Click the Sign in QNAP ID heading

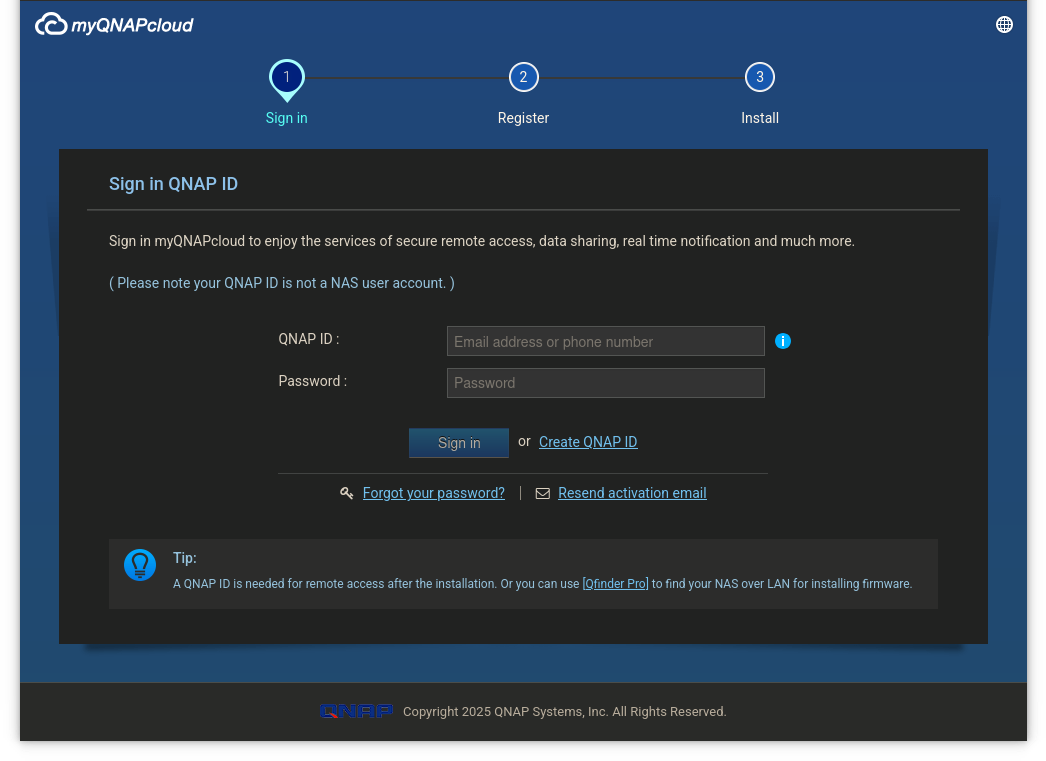tap(173, 184)
